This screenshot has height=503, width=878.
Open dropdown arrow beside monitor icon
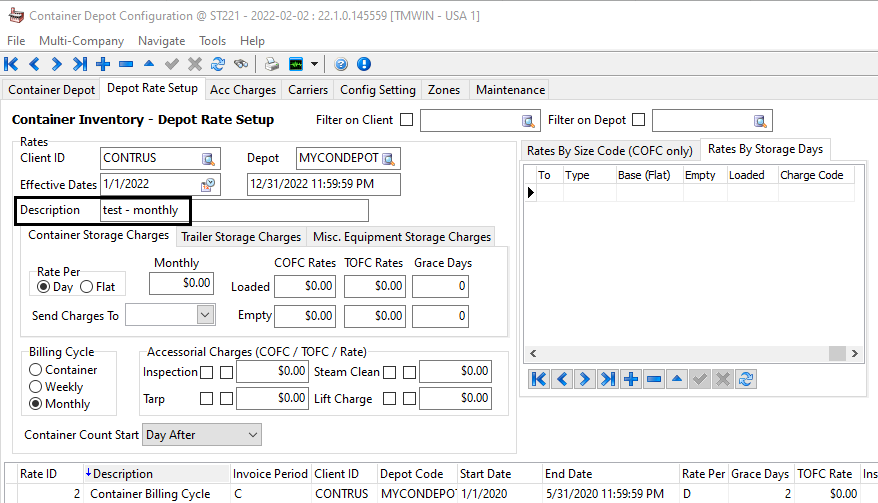pos(314,64)
